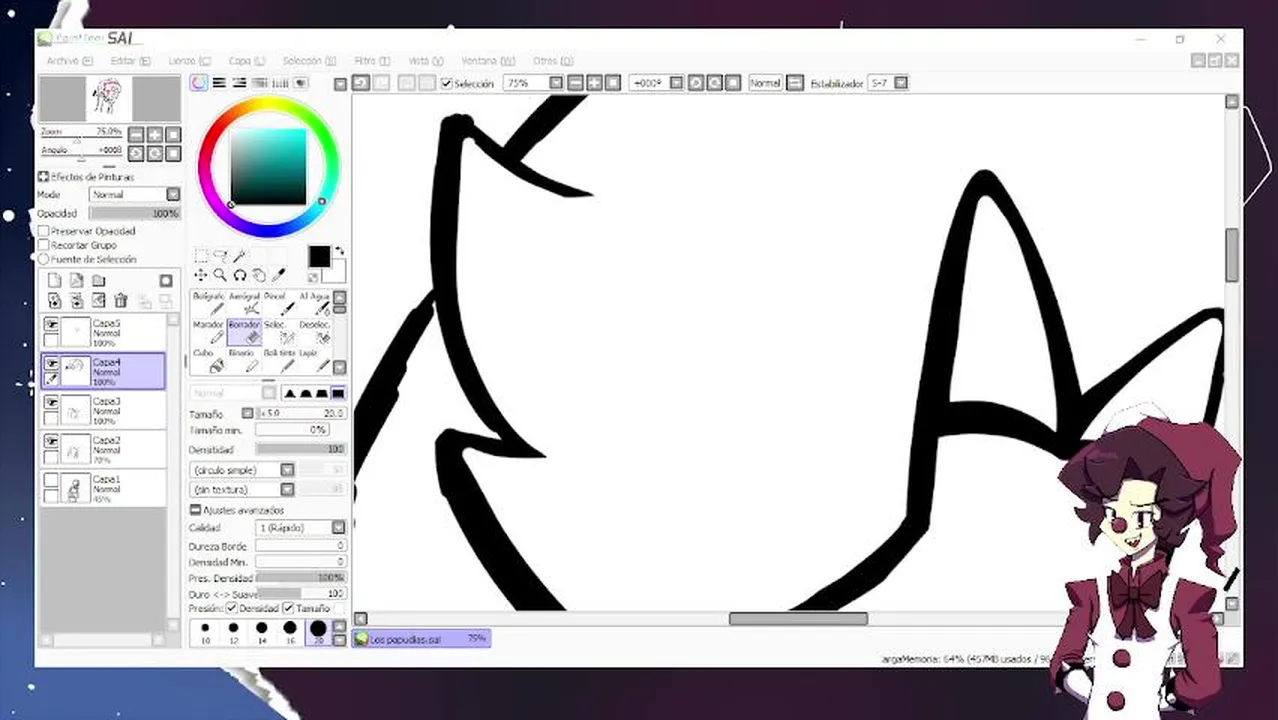Select the zoom magnifier tool

point(220,275)
